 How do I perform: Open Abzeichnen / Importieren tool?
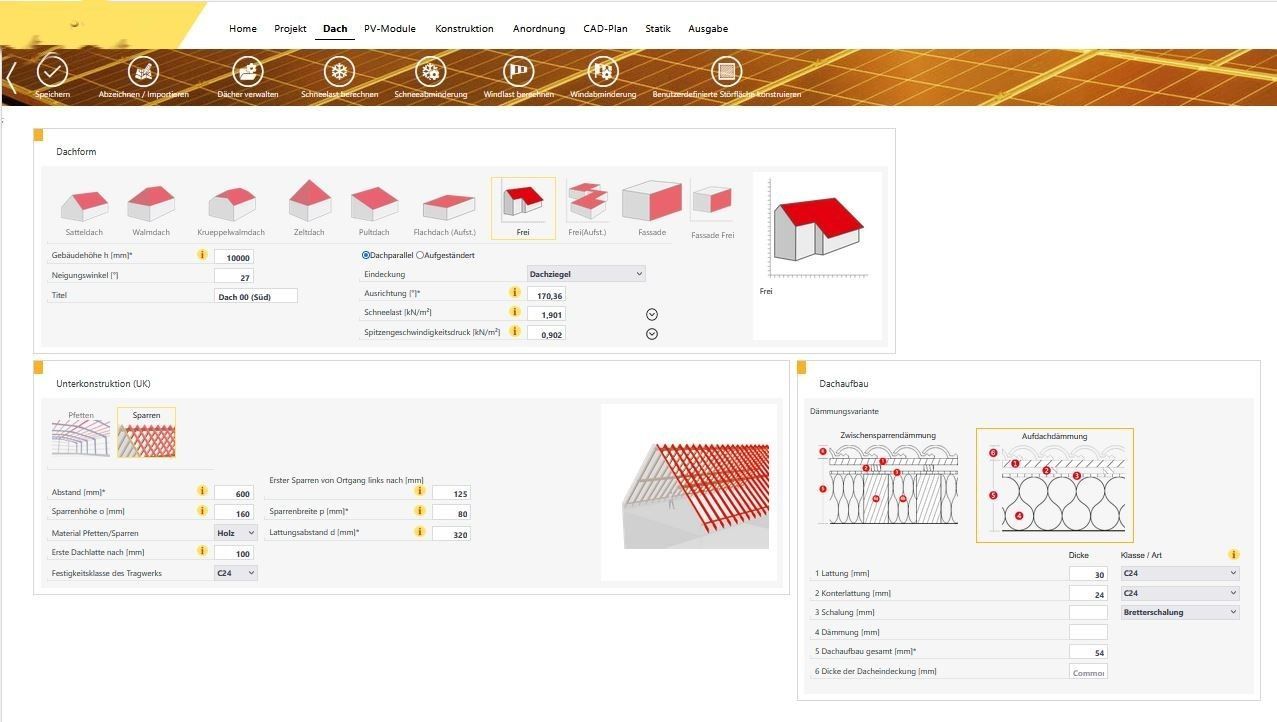pyautogui.click(x=144, y=71)
